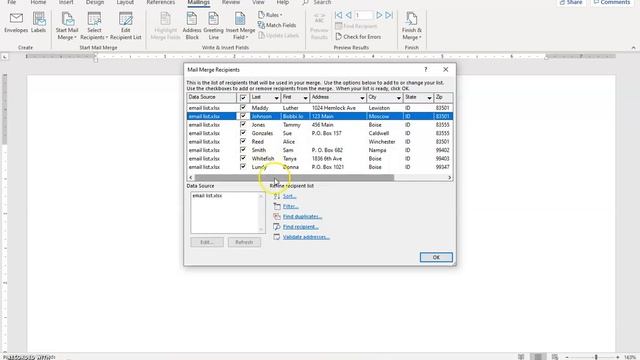Uncheck the Johnson recipient checkbox

tap(243, 116)
